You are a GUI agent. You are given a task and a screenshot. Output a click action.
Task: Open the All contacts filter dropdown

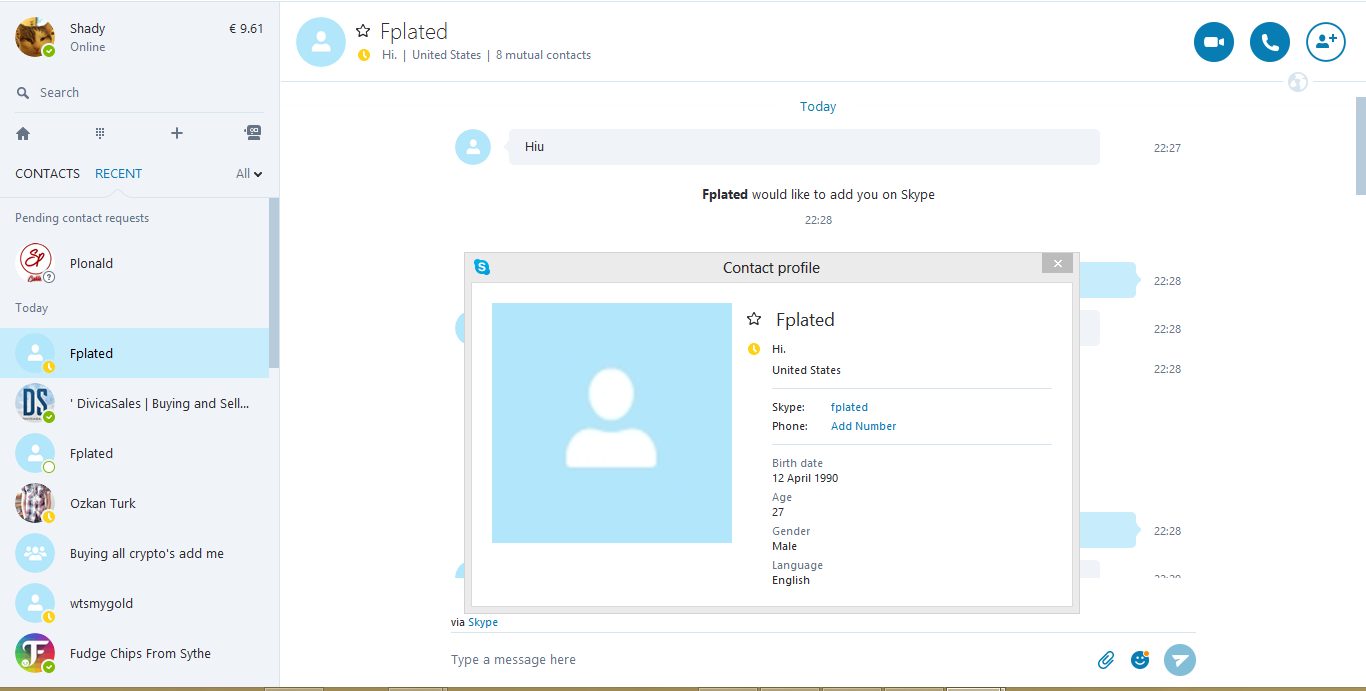[x=249, y=174]
